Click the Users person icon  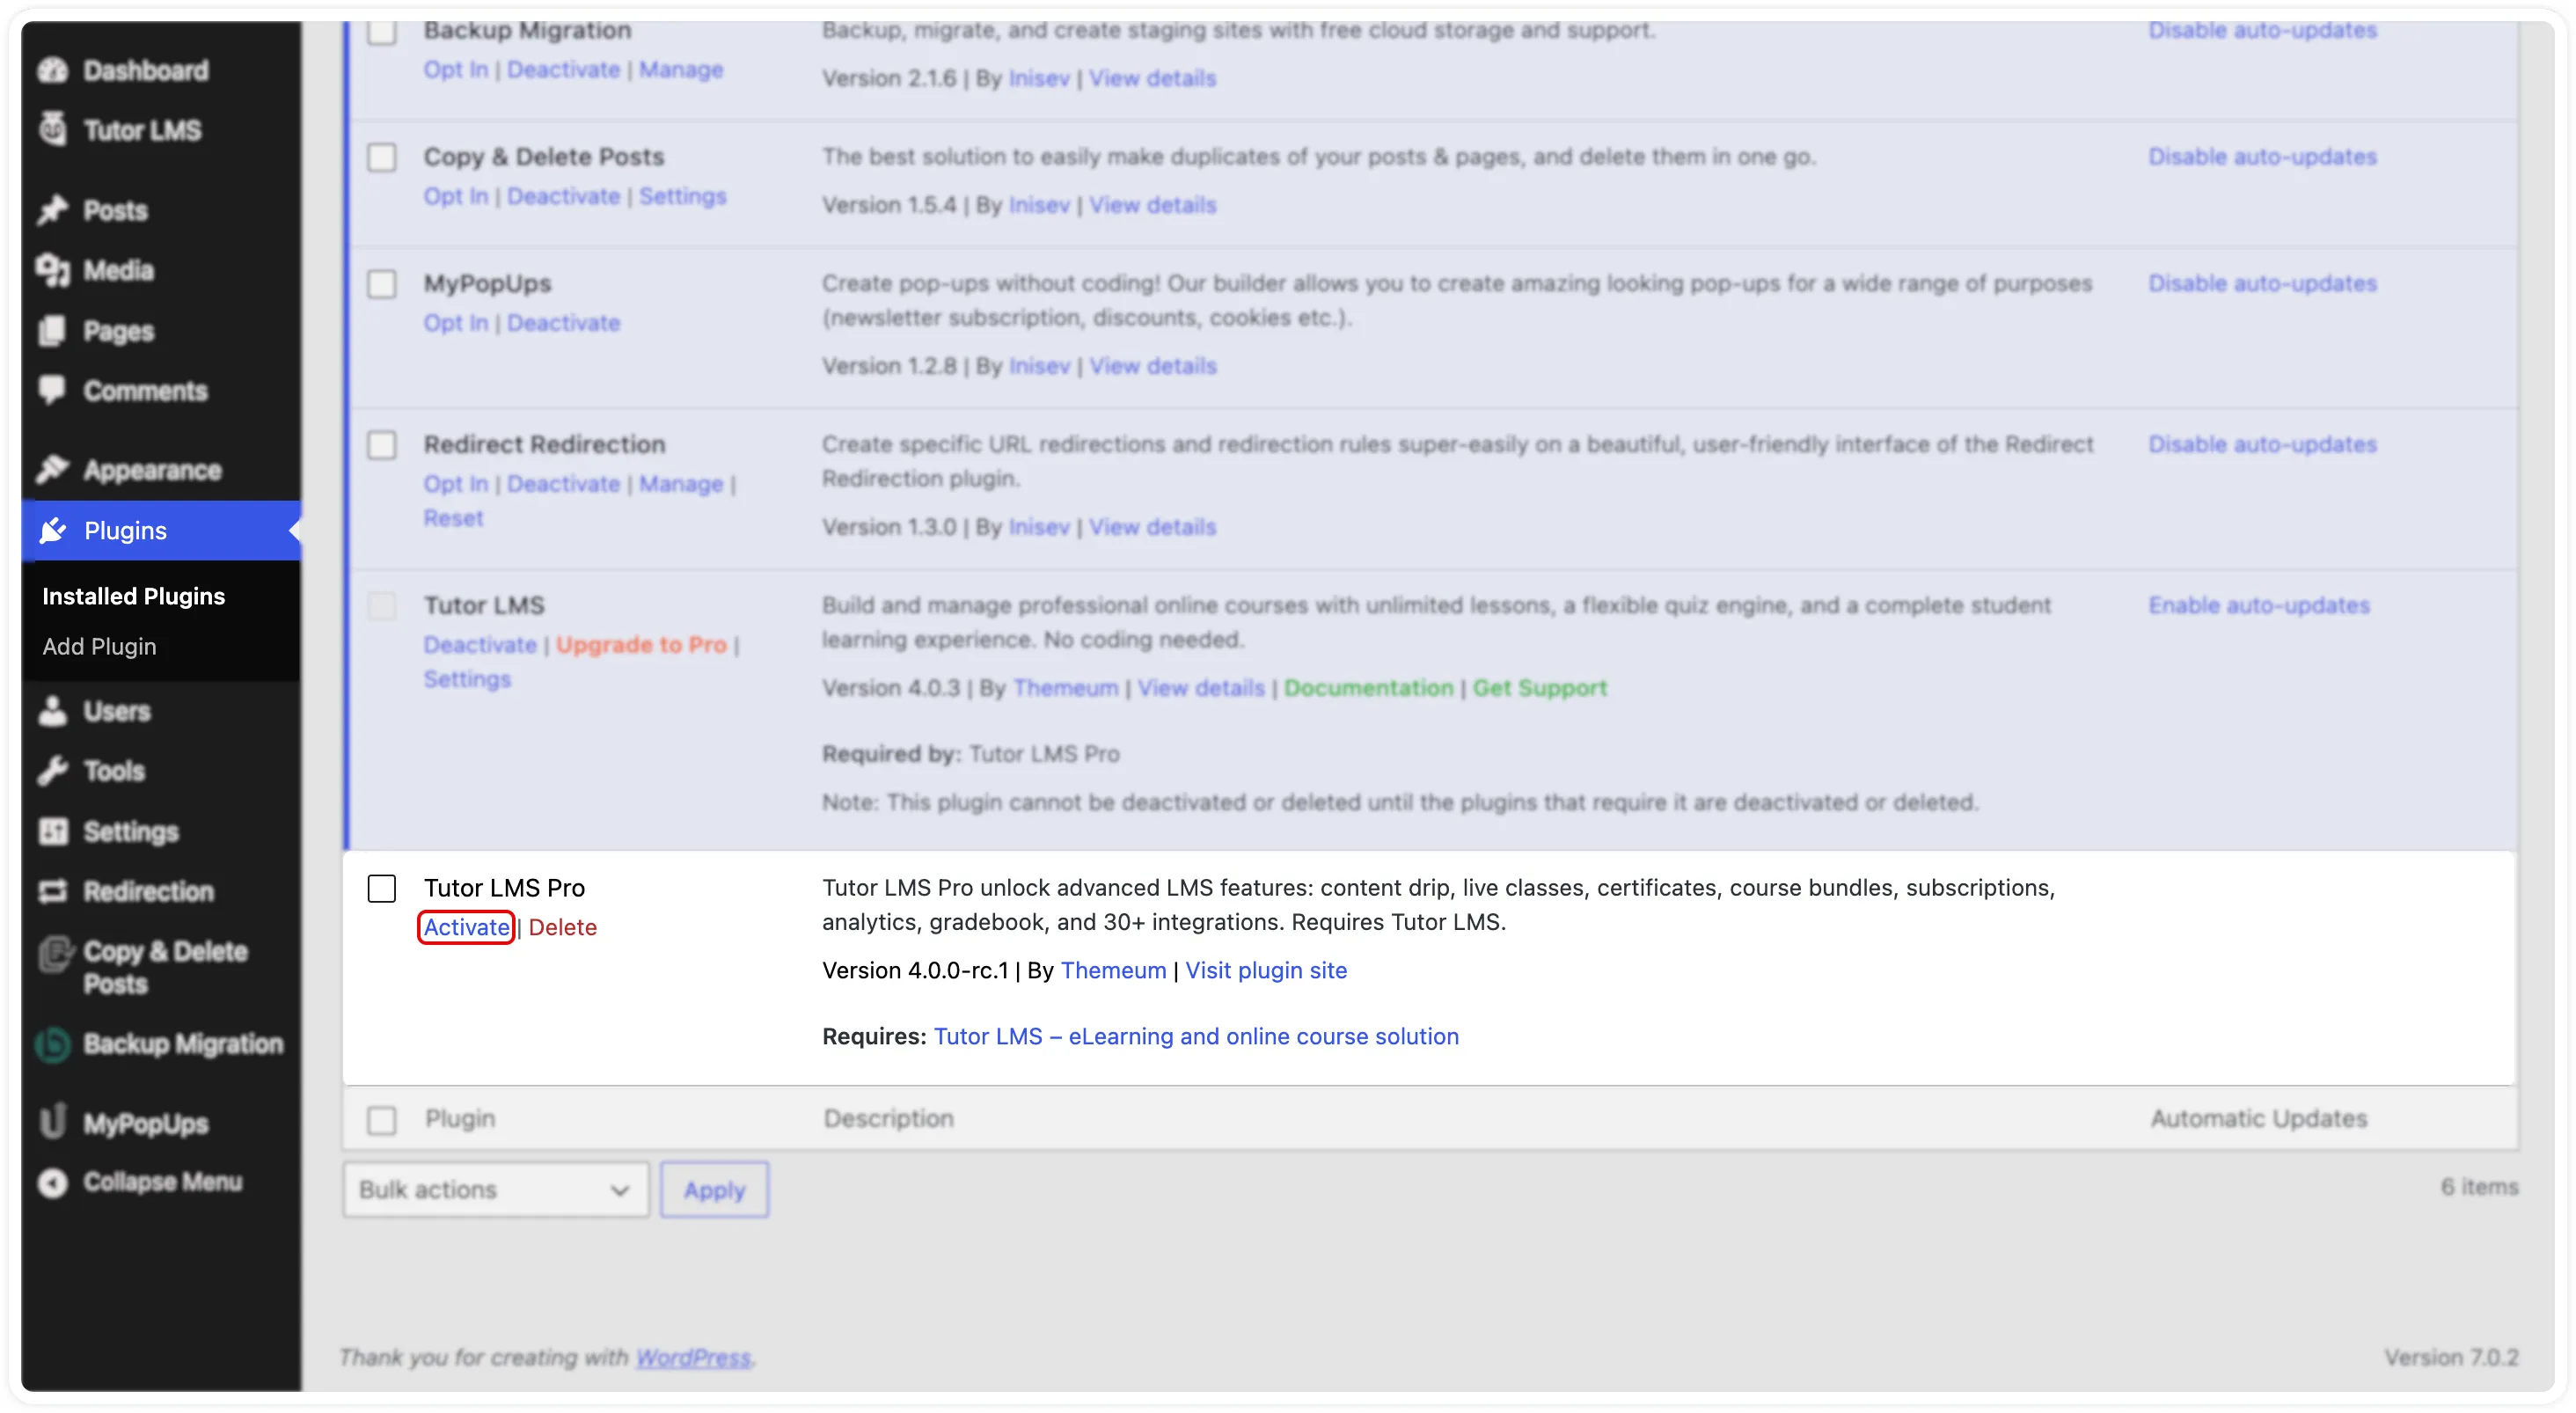52,711
